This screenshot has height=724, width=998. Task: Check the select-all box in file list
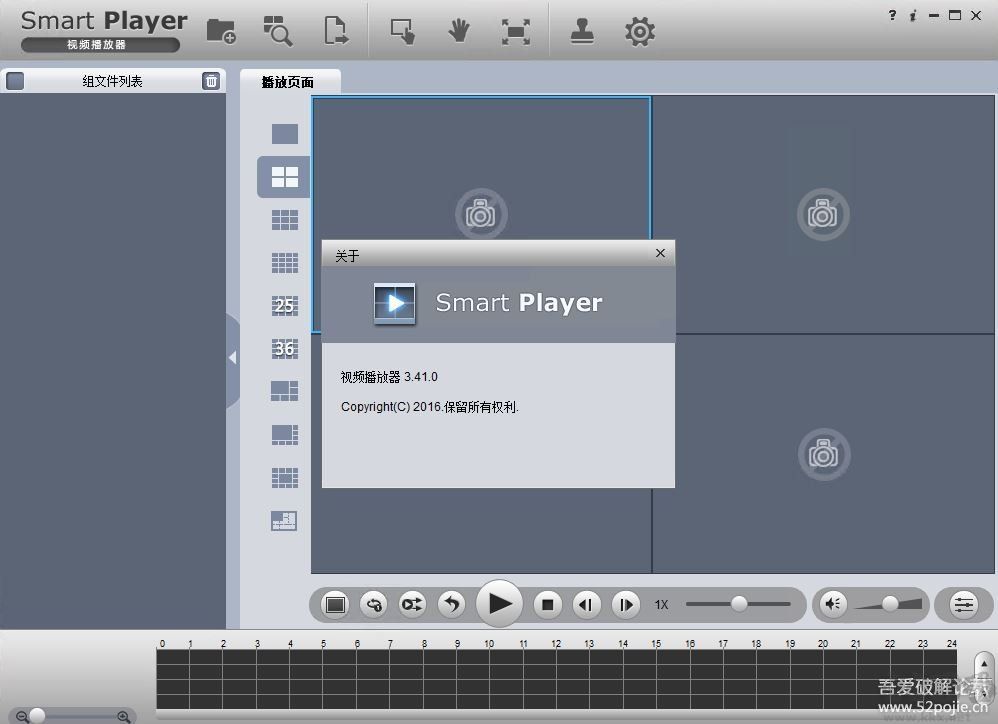click(15, 81)
